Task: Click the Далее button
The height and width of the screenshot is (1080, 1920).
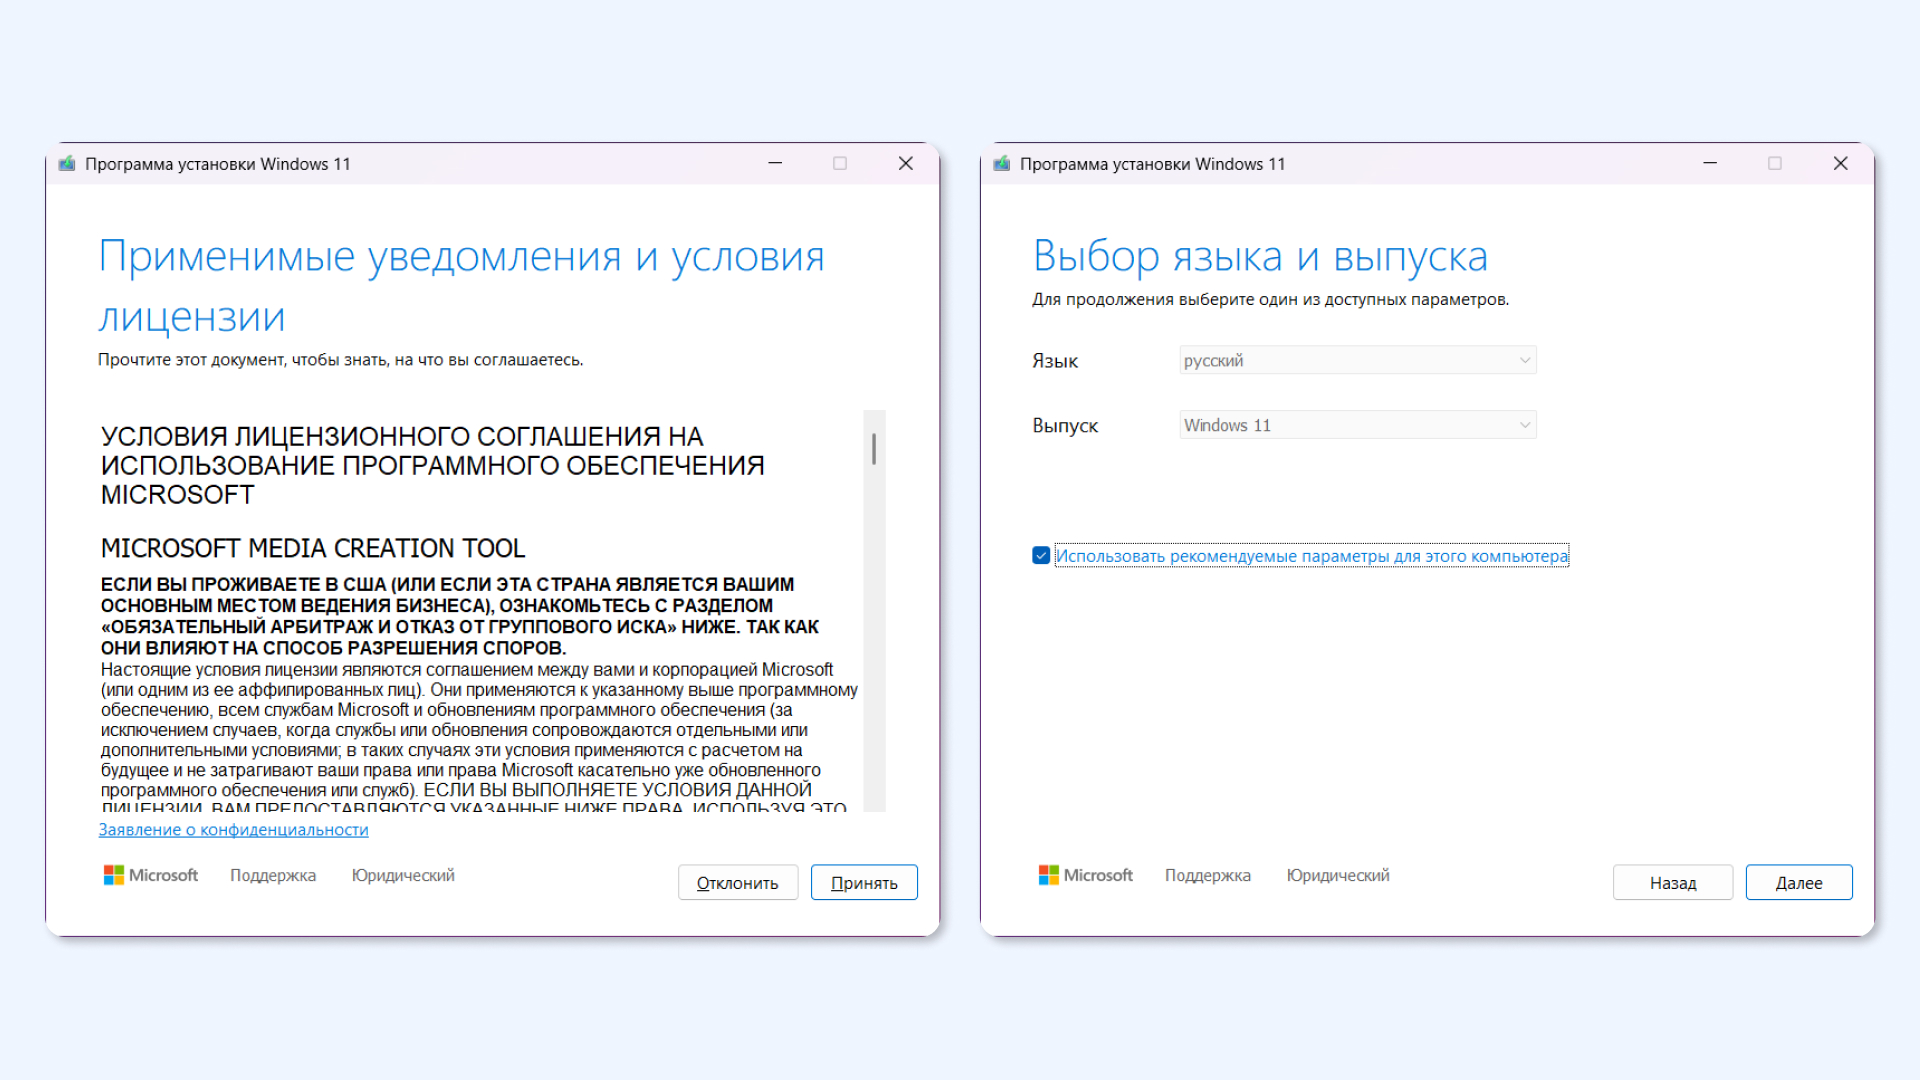Action: [1799, 883]
